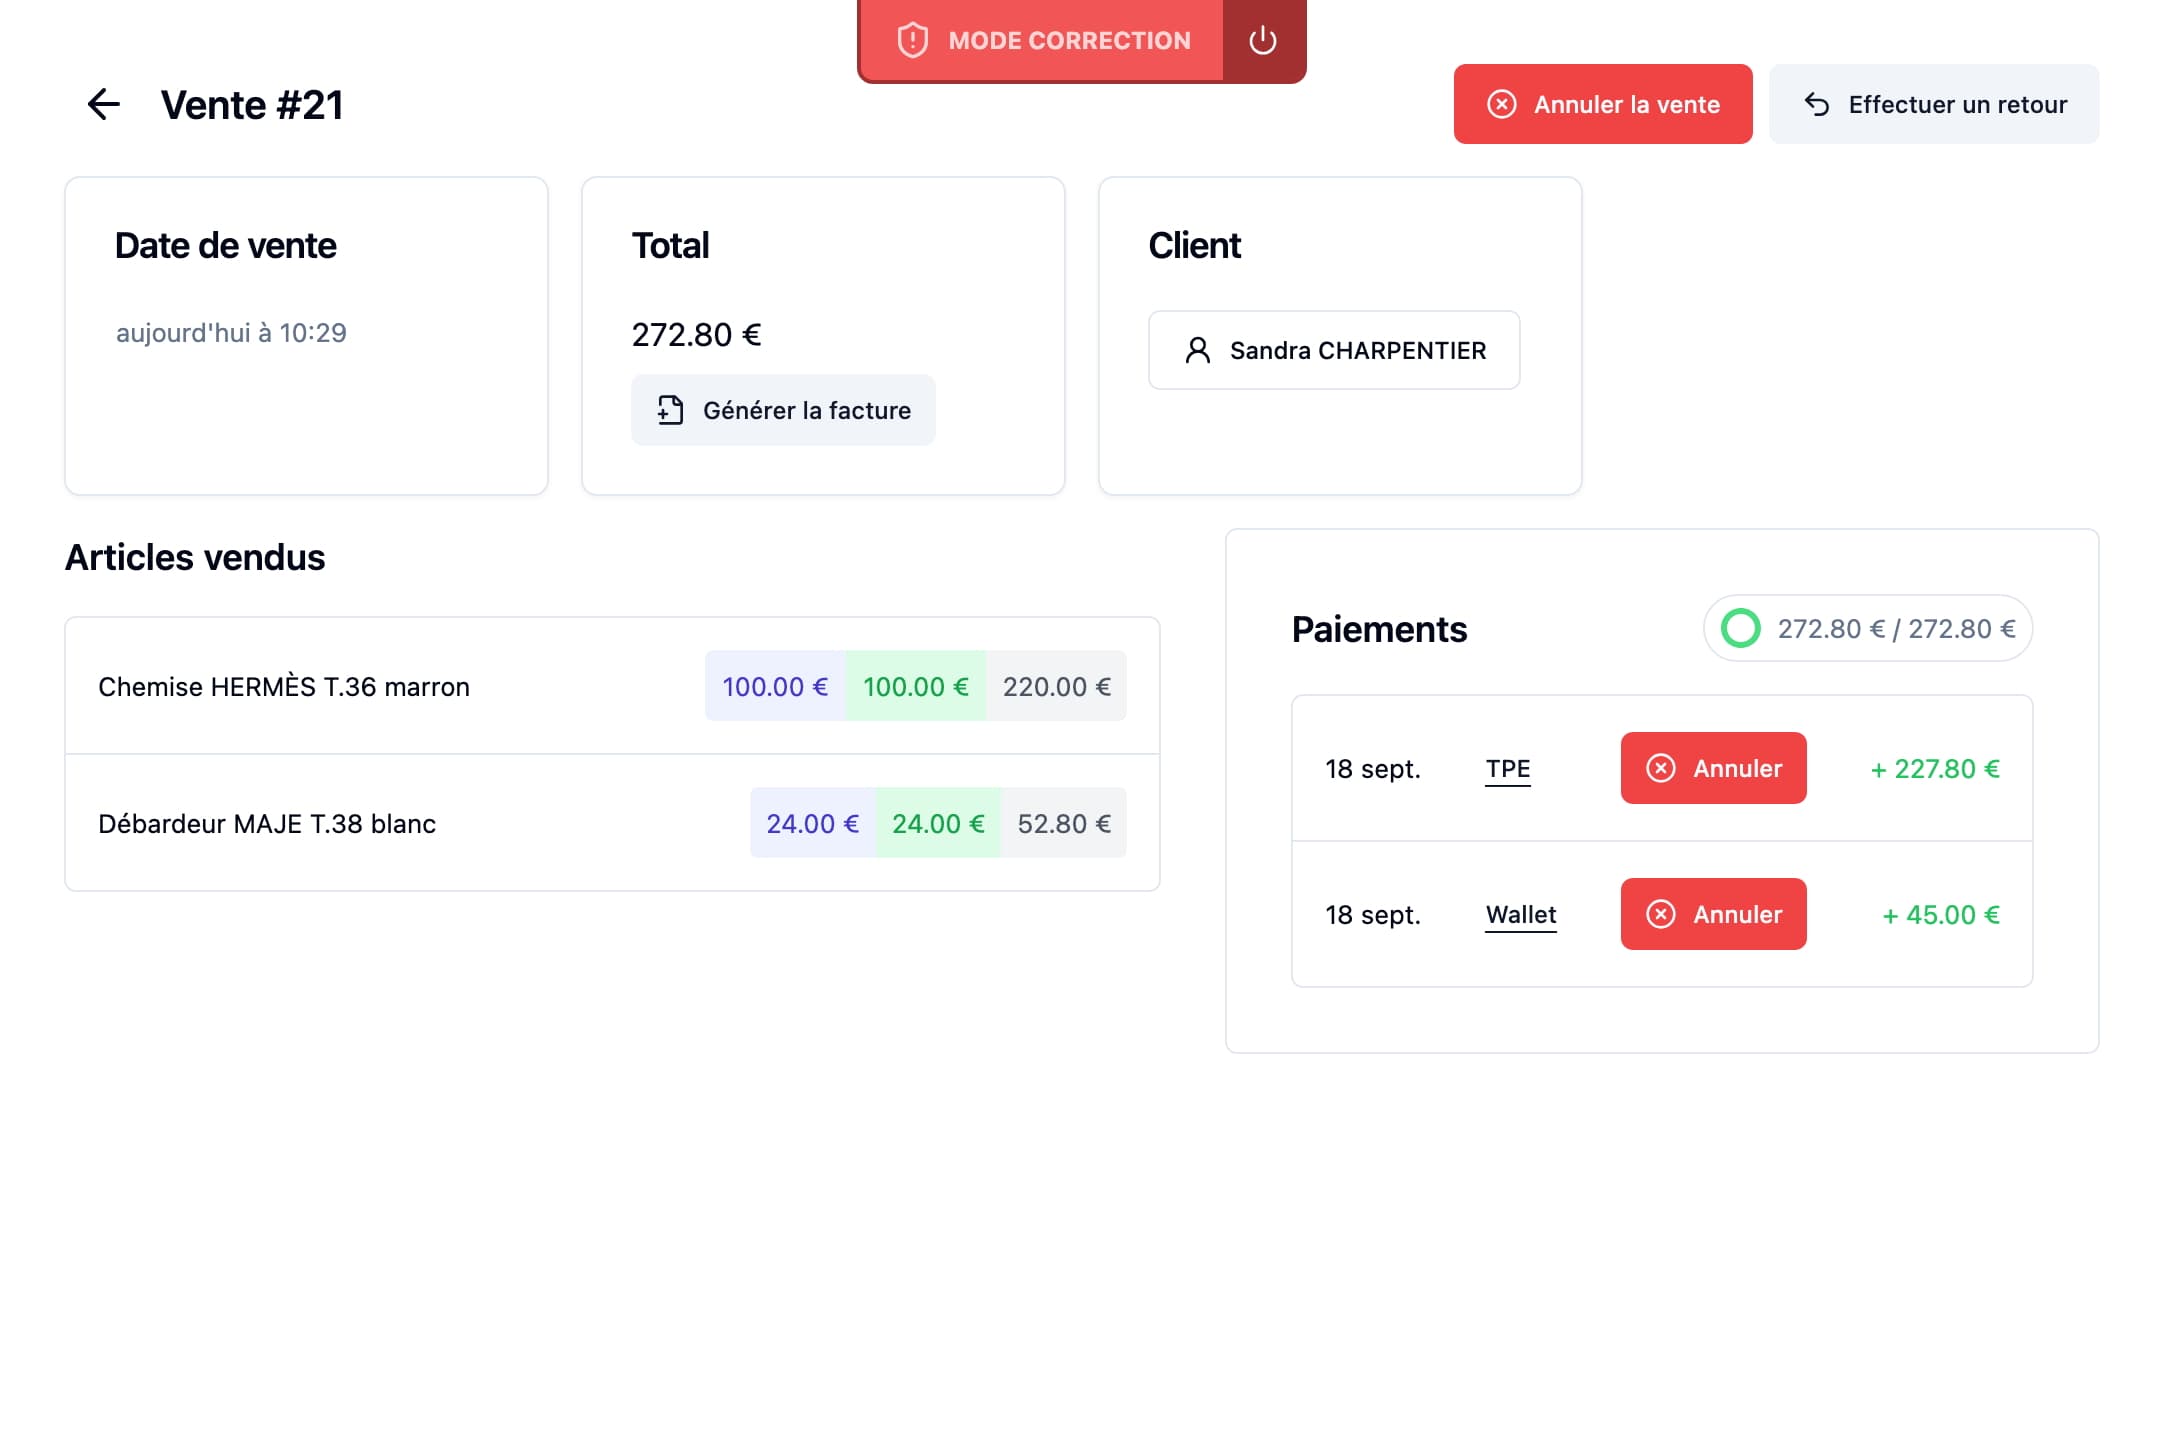Cancel the Wallet payment of 45.00 €

pyautogui.click(x=1713, y=914)
